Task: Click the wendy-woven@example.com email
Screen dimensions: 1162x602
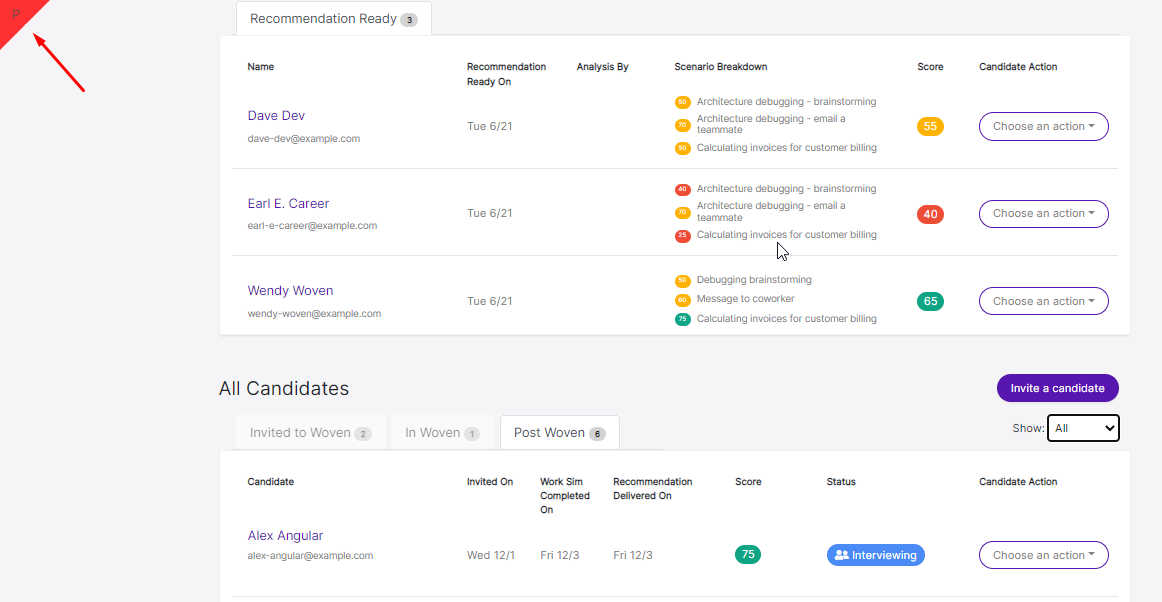Action: (314, 314)
